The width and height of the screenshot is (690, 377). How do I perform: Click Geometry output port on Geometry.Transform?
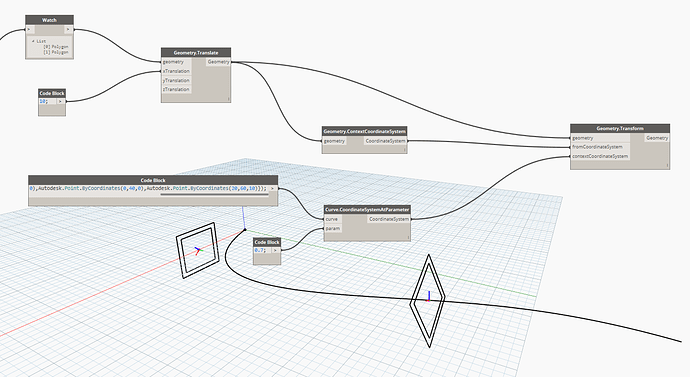pos(657,138)
